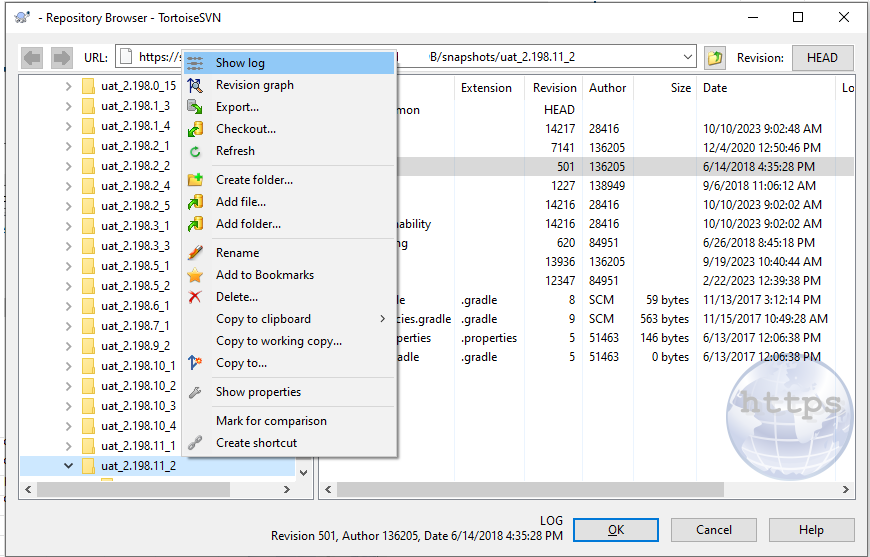This screenshot has height=557, width=870.
Task: Click the folder icon of uat_2.198.3_1
Action: tap(88, 226)
